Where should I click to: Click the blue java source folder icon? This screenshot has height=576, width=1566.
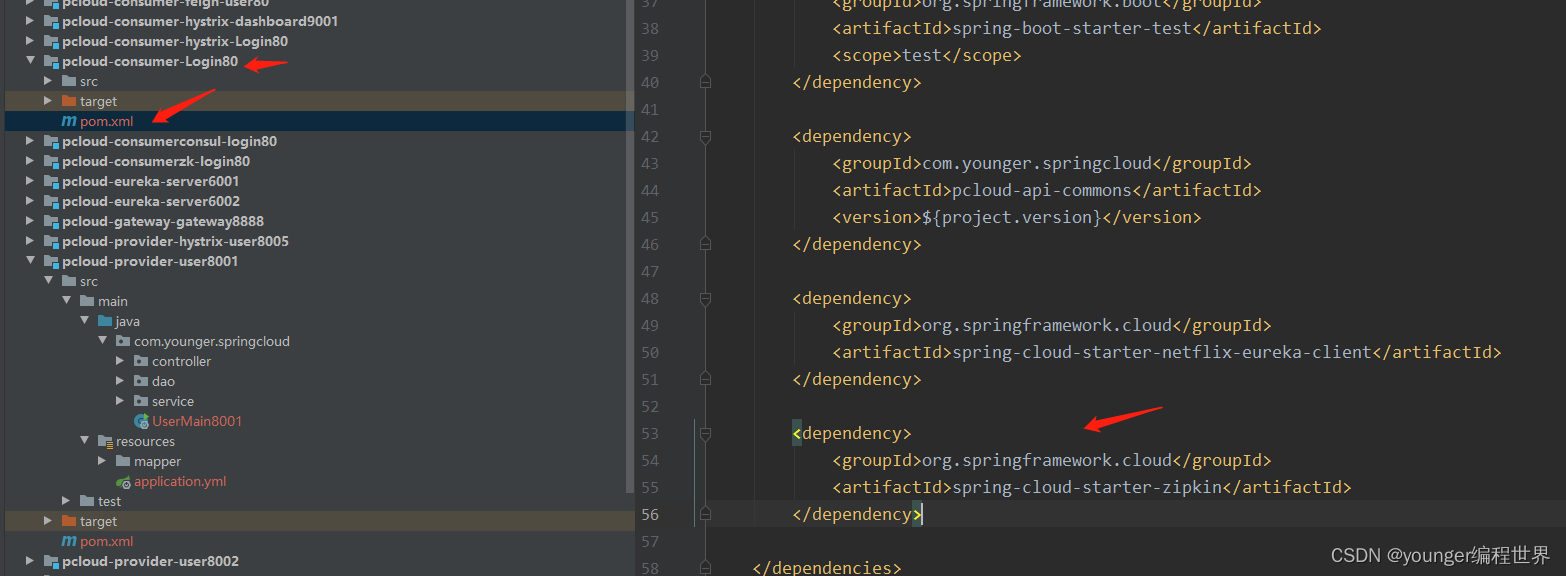point(105,321)
